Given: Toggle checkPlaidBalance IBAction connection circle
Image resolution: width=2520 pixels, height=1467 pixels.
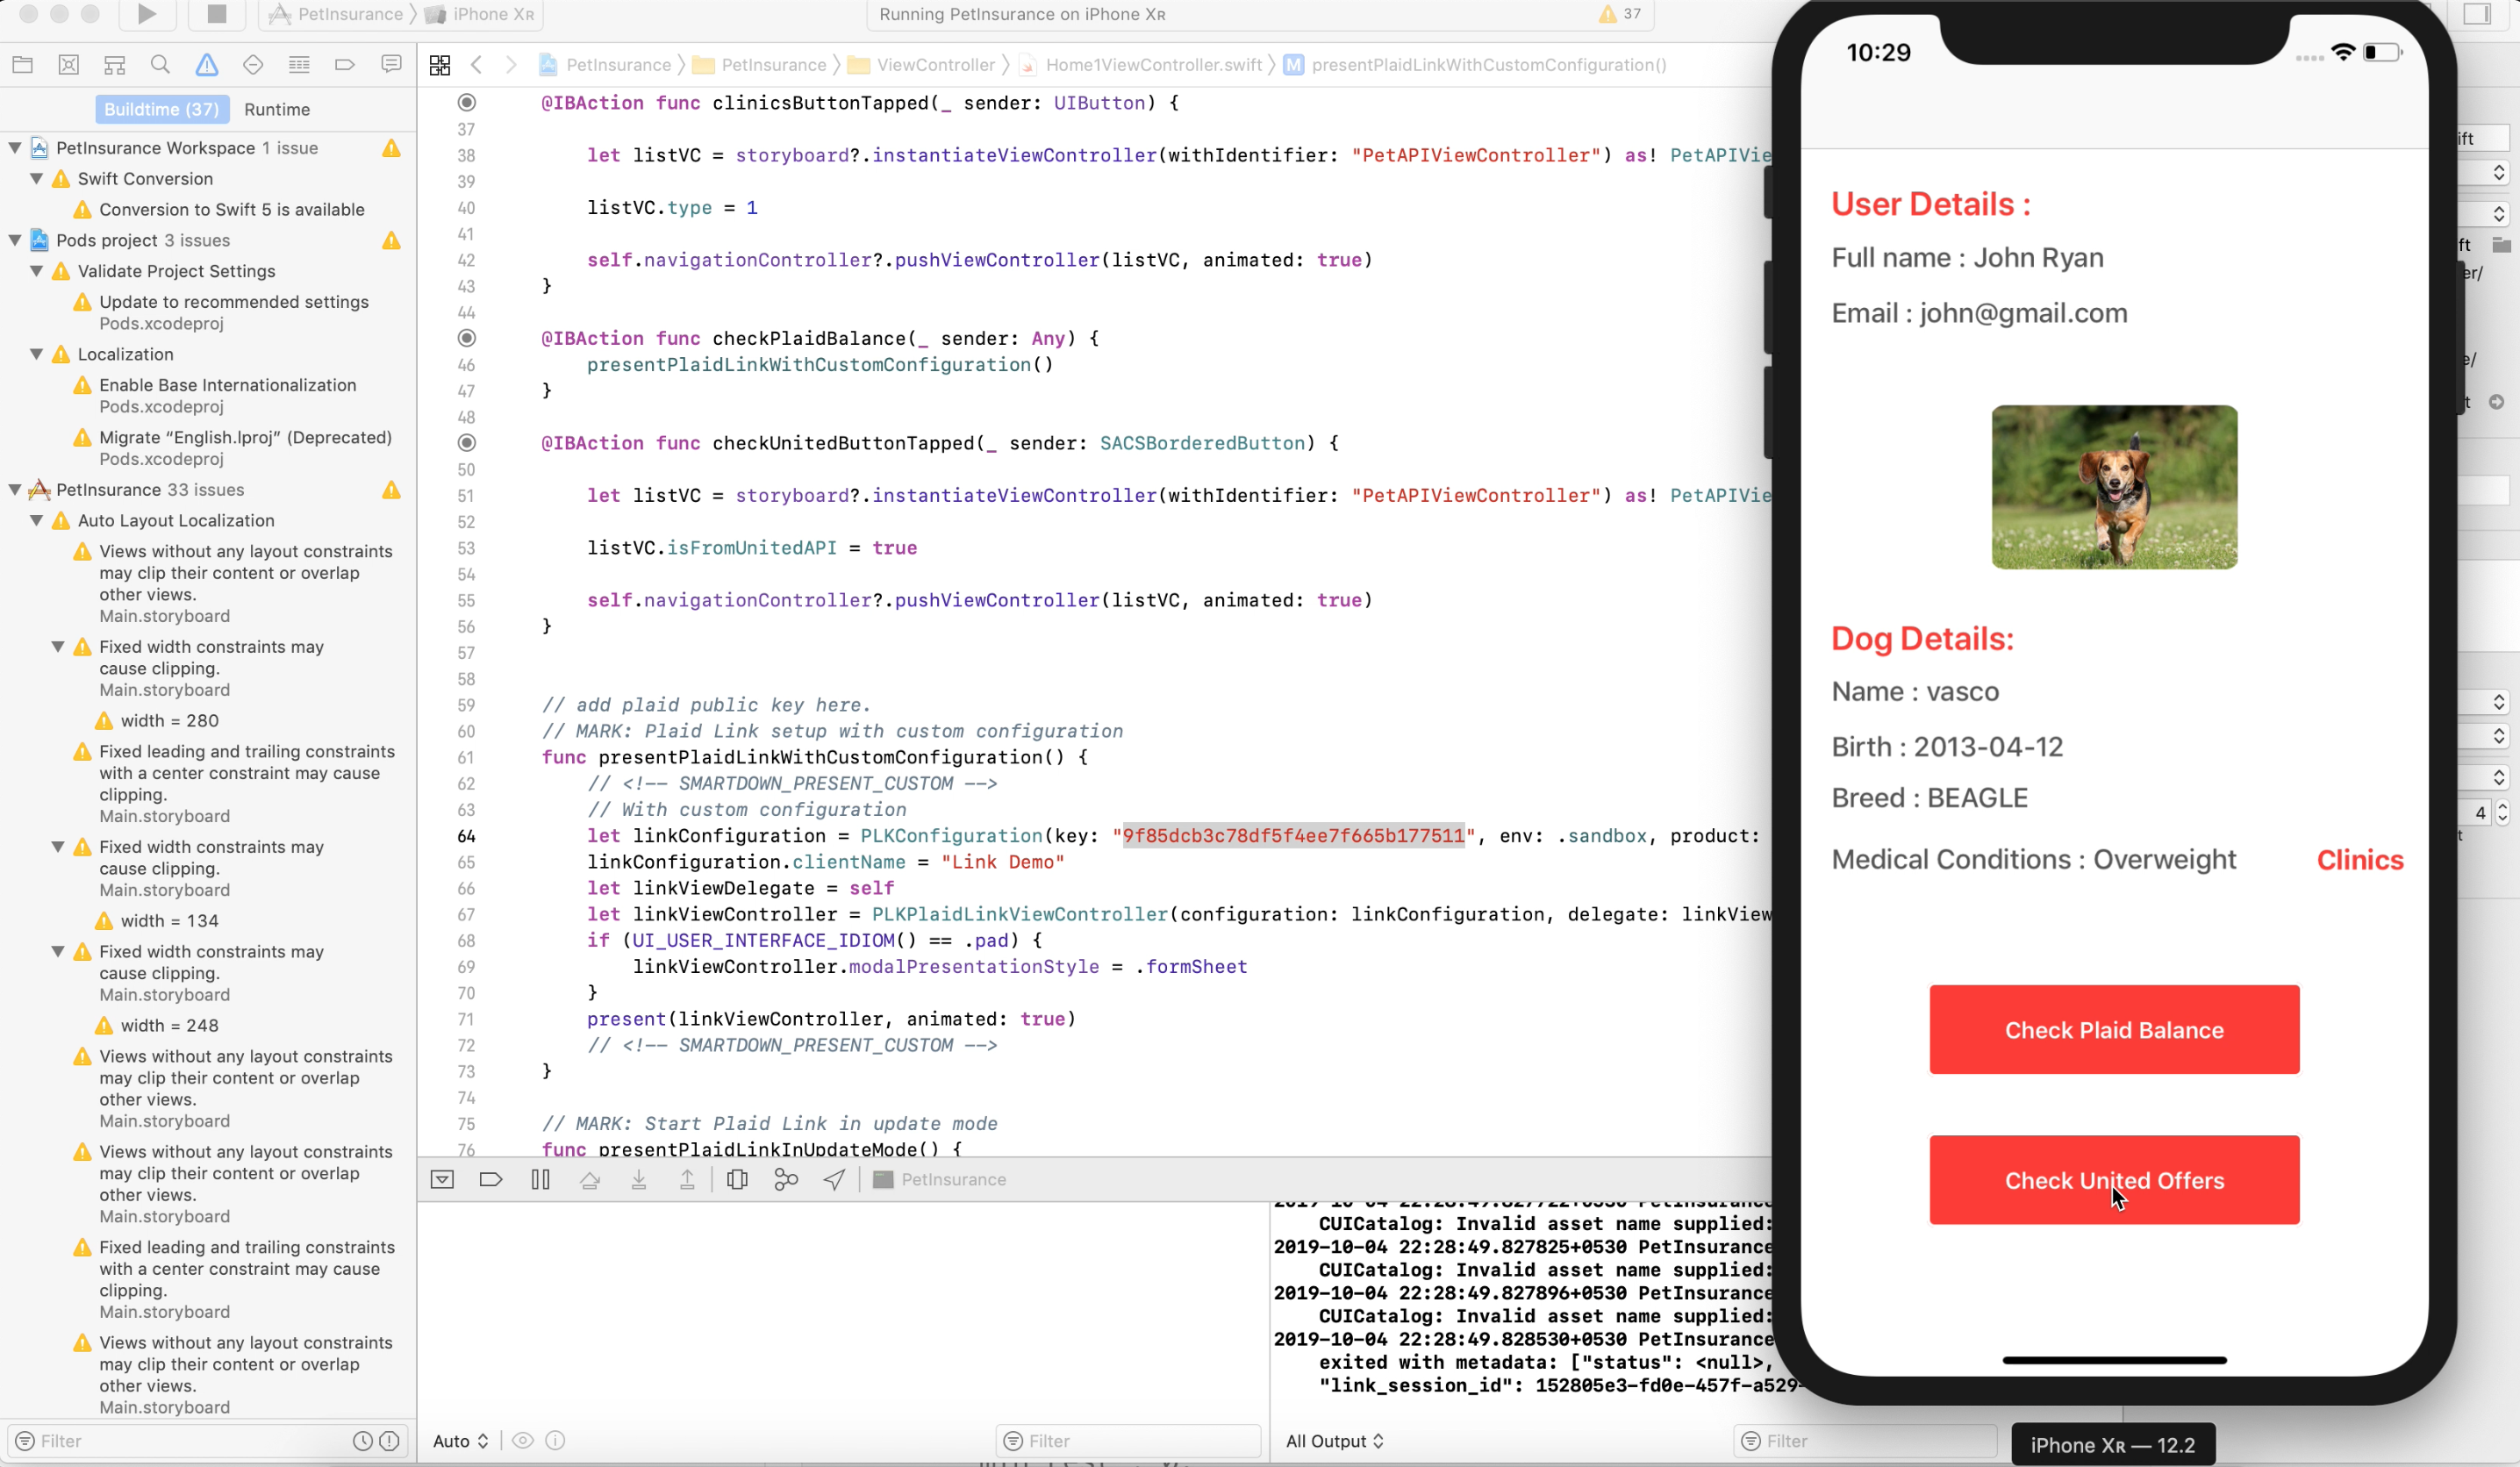Looking at the screenshot, I should 467,338.
